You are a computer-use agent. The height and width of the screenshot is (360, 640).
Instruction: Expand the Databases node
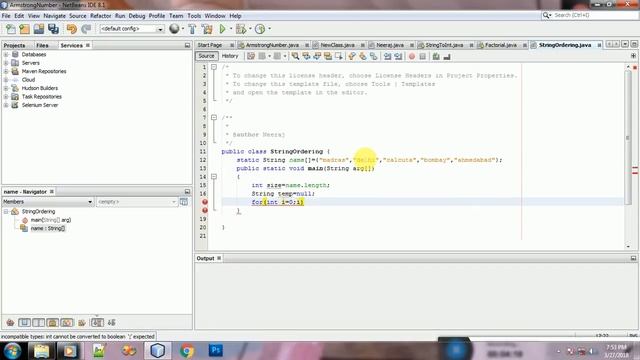[6, 54]
